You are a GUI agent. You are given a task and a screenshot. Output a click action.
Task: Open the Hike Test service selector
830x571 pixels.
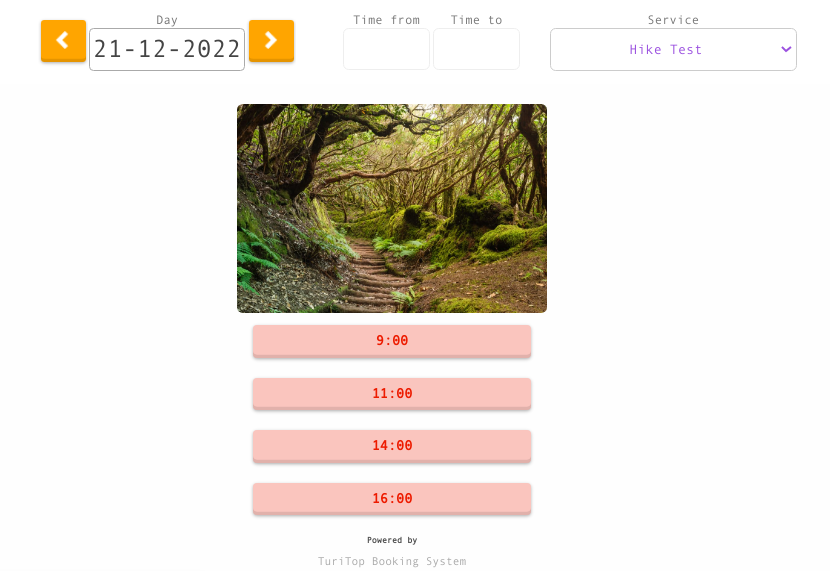(x=673, y=49)
